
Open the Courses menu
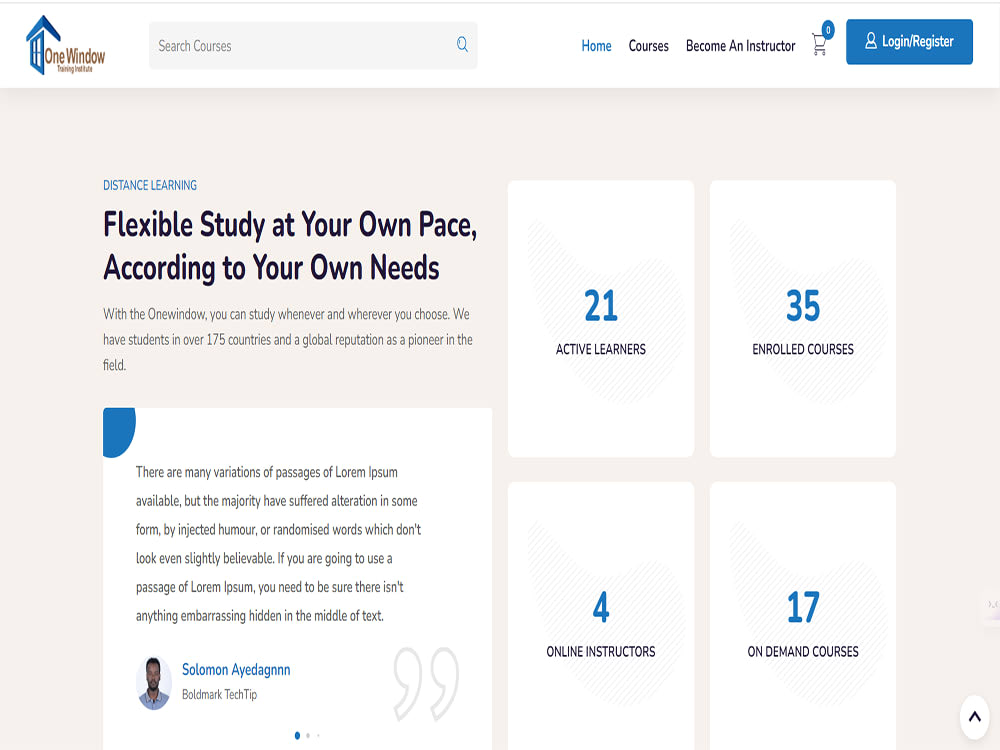coord(648,46)
